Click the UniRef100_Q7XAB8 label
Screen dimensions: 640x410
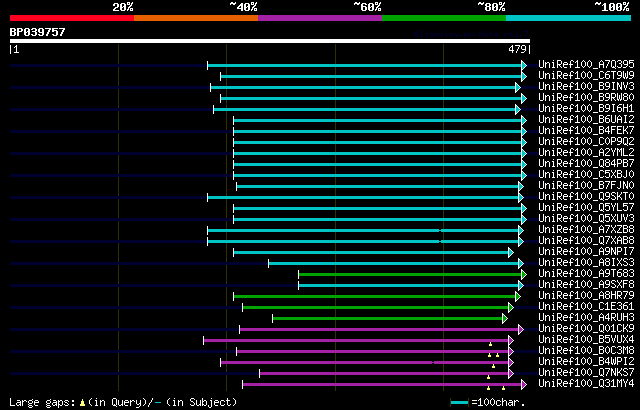(586, 241)
